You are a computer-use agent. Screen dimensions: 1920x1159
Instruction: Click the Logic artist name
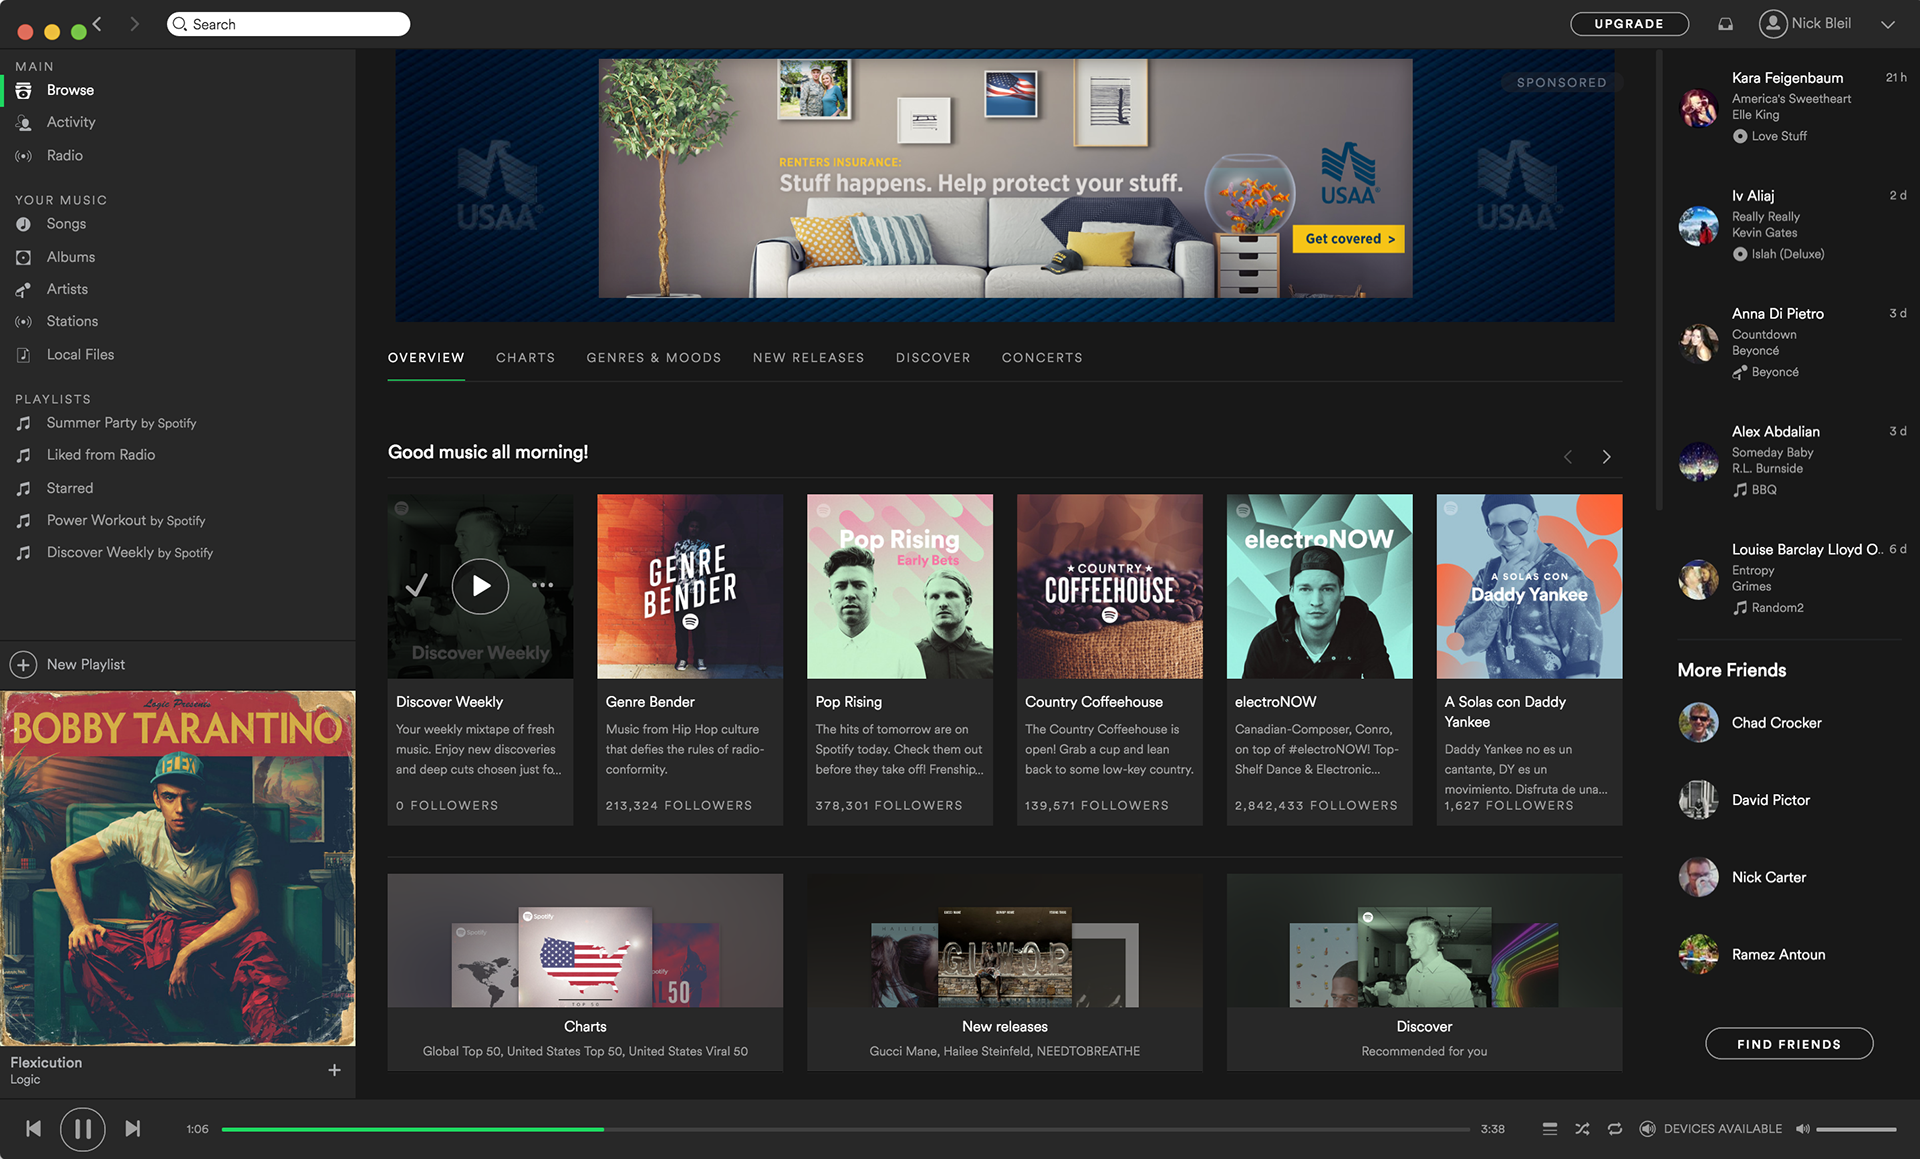pyautogui.click(x=25, y=1080)
